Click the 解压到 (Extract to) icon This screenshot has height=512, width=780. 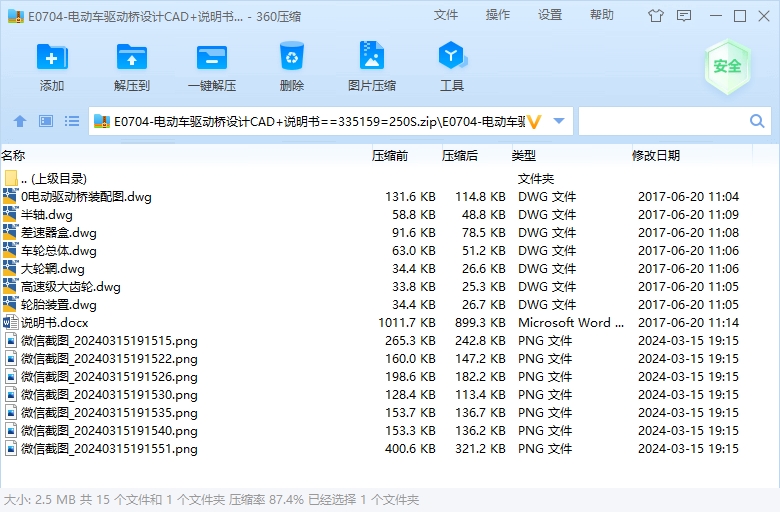(132, 57)
